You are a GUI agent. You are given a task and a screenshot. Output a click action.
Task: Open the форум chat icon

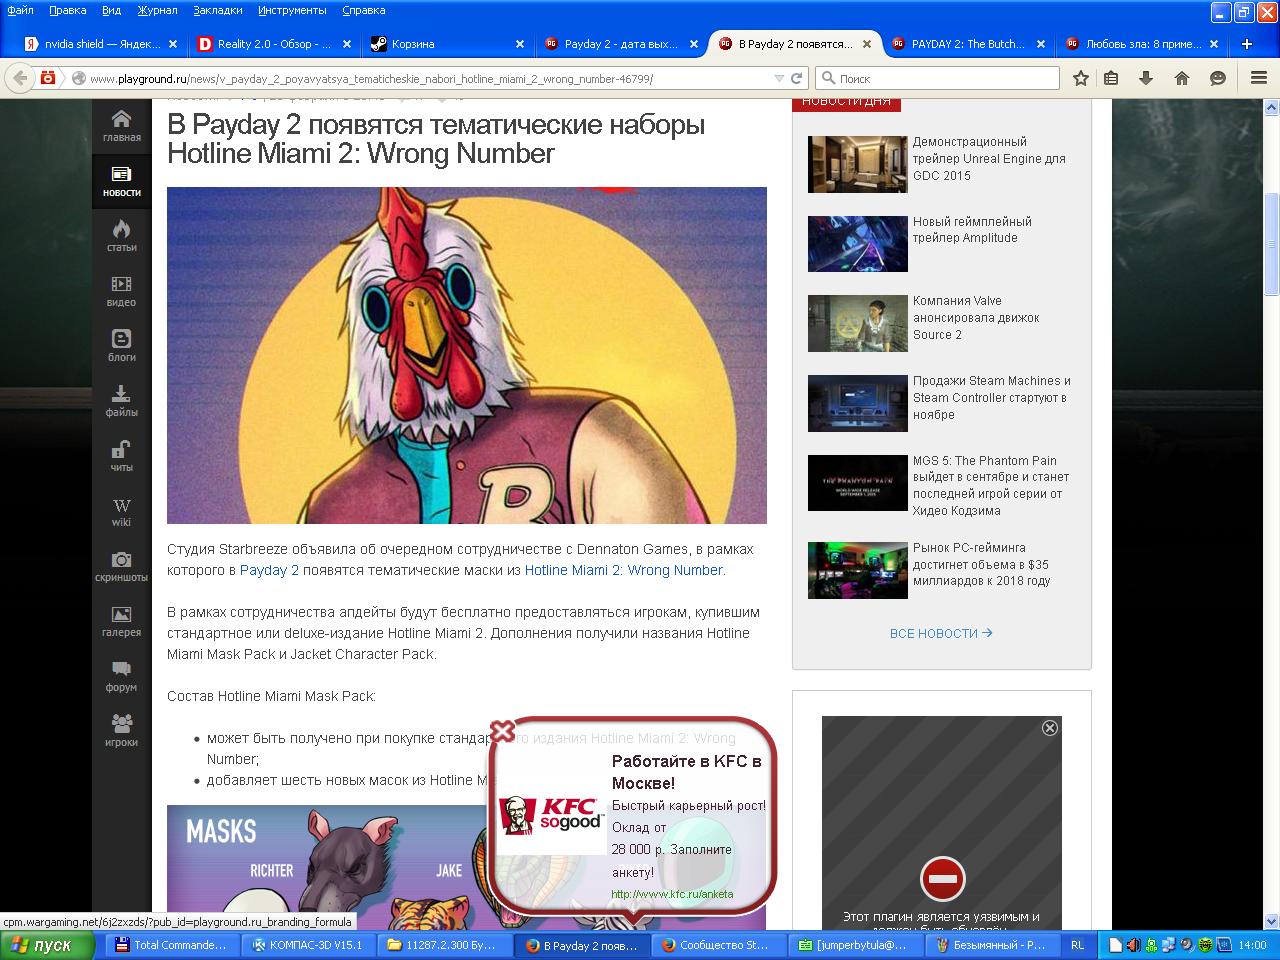click(x=121, y=676)
